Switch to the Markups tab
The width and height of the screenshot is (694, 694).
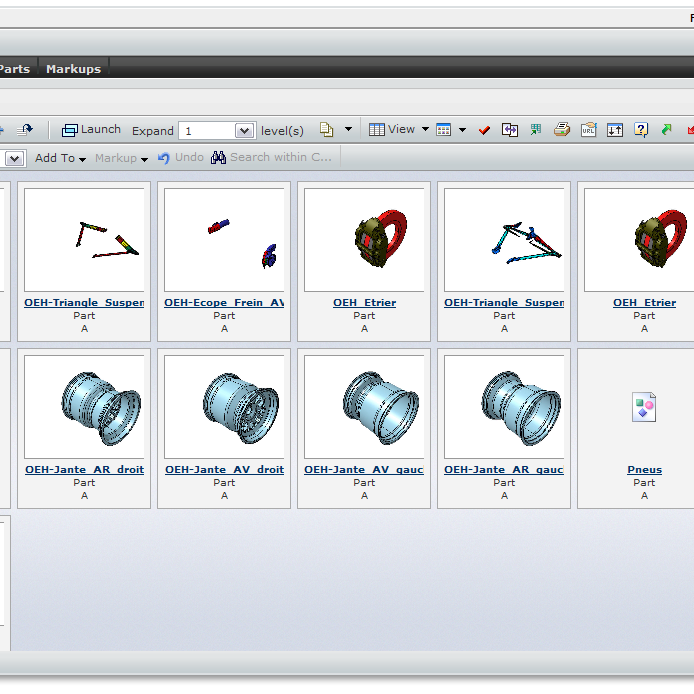(73, 69)
